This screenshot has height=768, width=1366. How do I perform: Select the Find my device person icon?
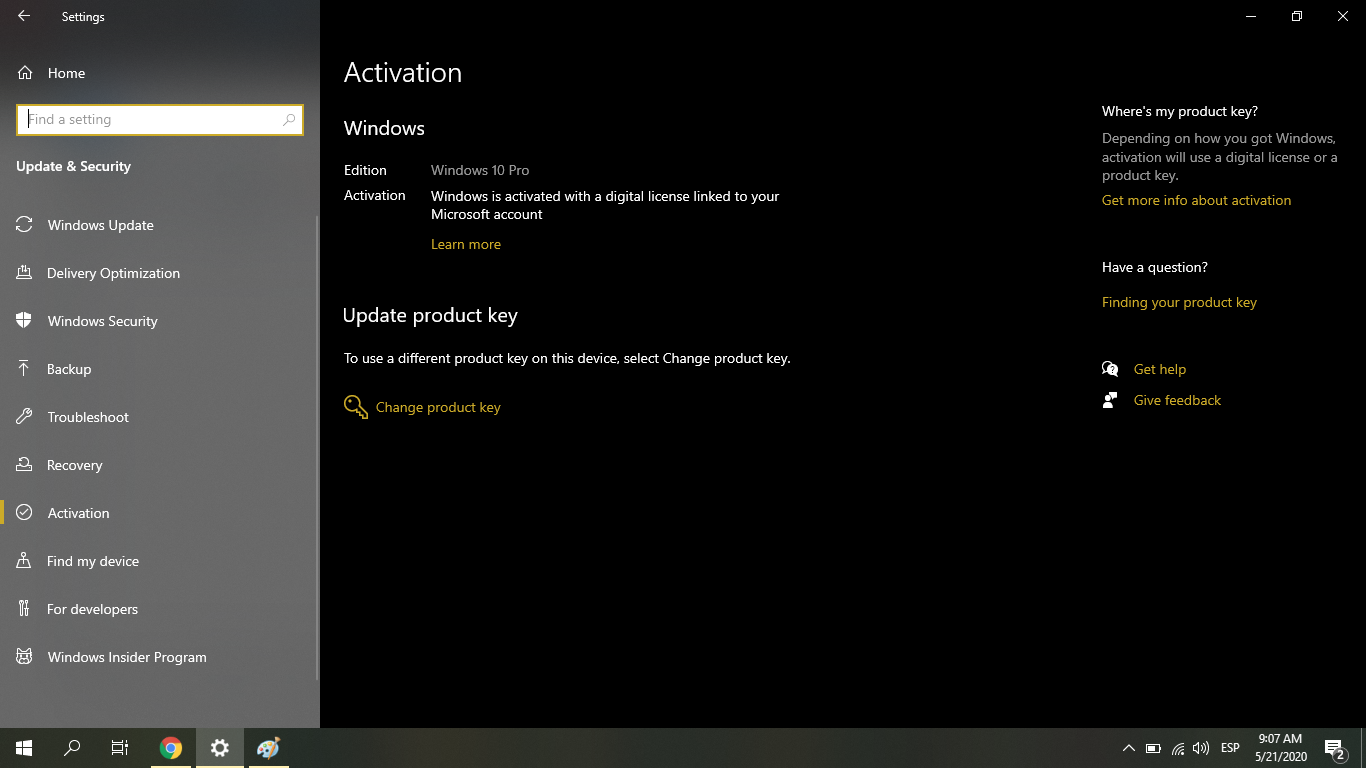coord(24,561)
